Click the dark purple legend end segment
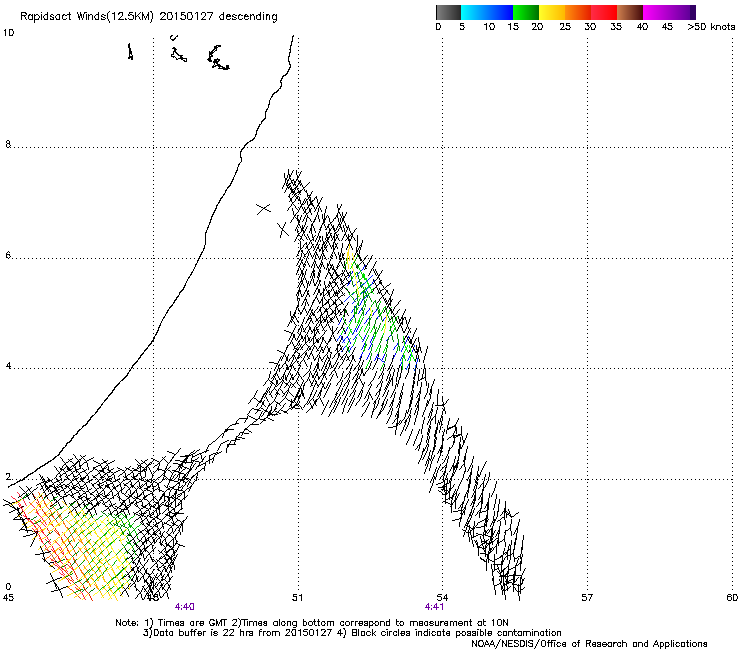 pyautogui.click(x=693, y=12)
